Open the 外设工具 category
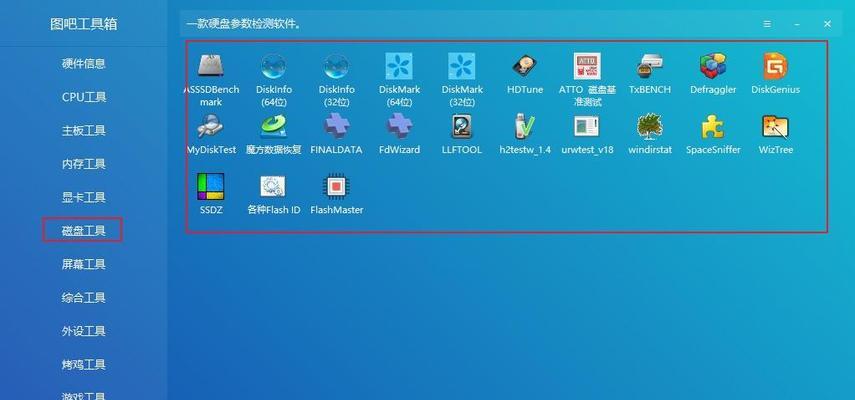This screenshot has height=400, width=855. pyautogui.click(x=83, y=331)
